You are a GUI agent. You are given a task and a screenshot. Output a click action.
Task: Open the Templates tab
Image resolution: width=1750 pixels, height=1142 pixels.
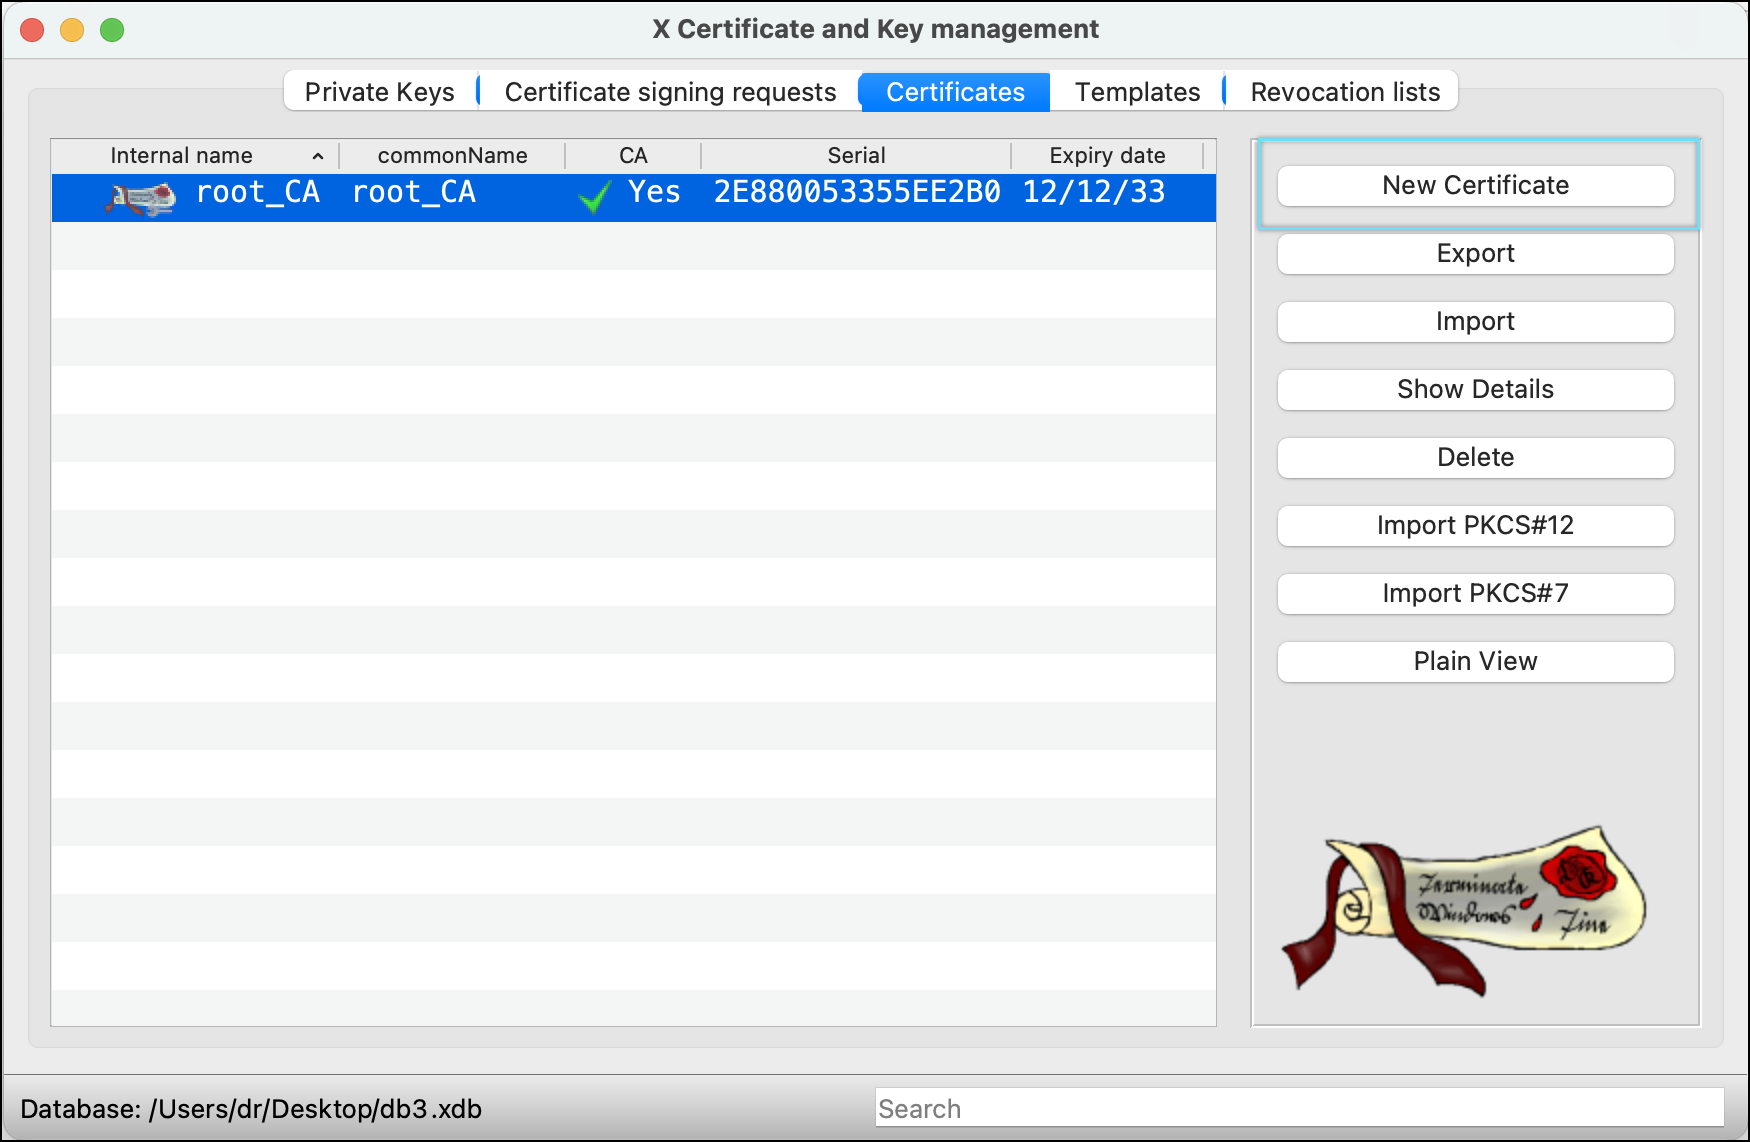(1137, 91)
